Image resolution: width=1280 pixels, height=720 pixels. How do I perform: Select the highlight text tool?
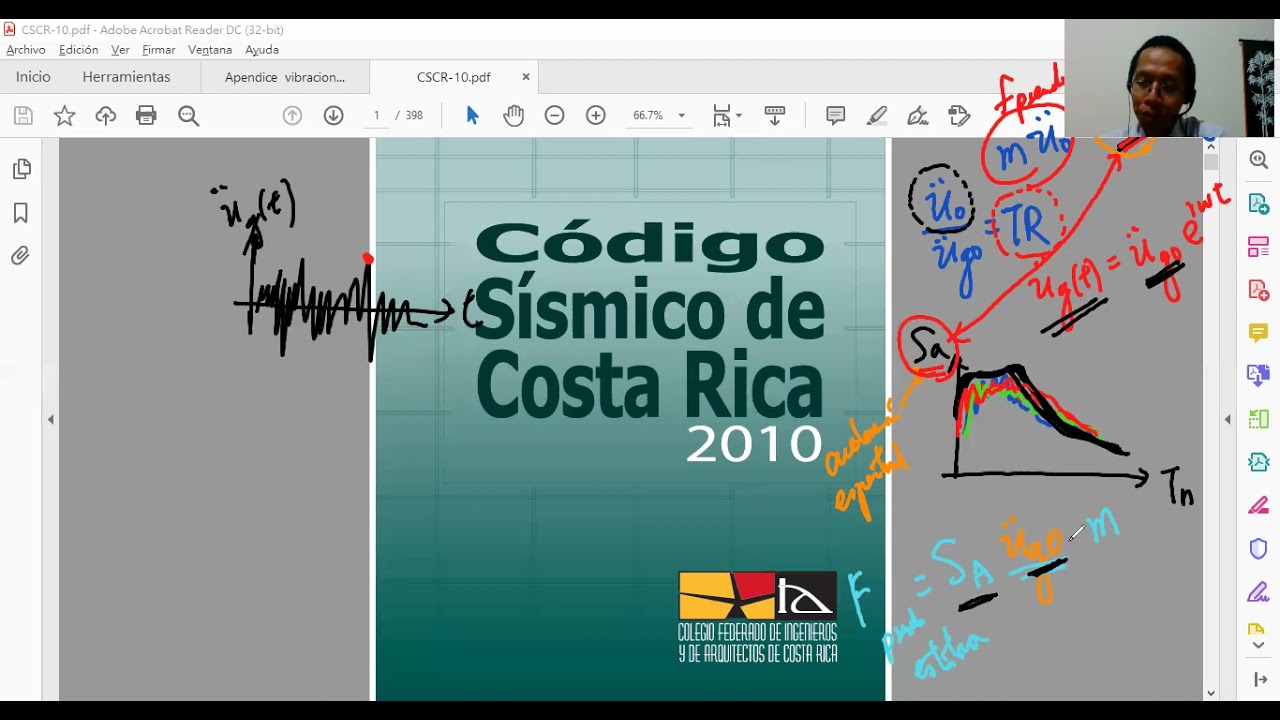point(877,116)
